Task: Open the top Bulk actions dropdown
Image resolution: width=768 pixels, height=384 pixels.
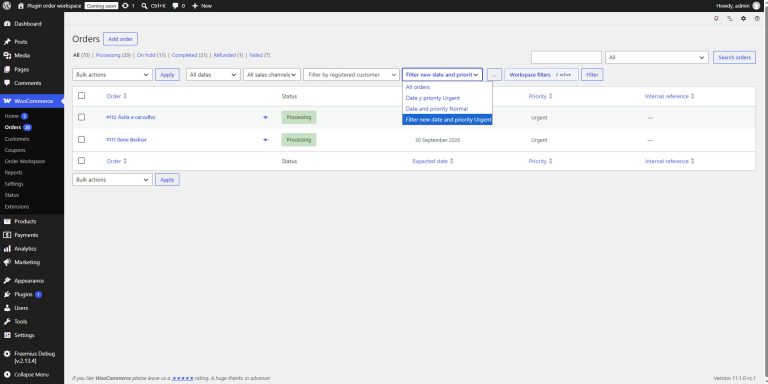Action: pyautogui.click(x=113, y=74)
